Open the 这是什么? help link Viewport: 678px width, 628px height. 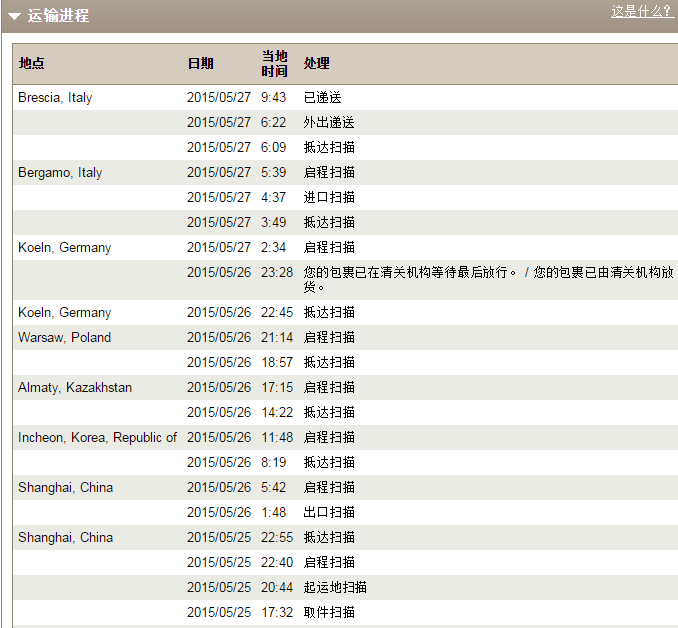pyautogui.click(x=640, y=11)
